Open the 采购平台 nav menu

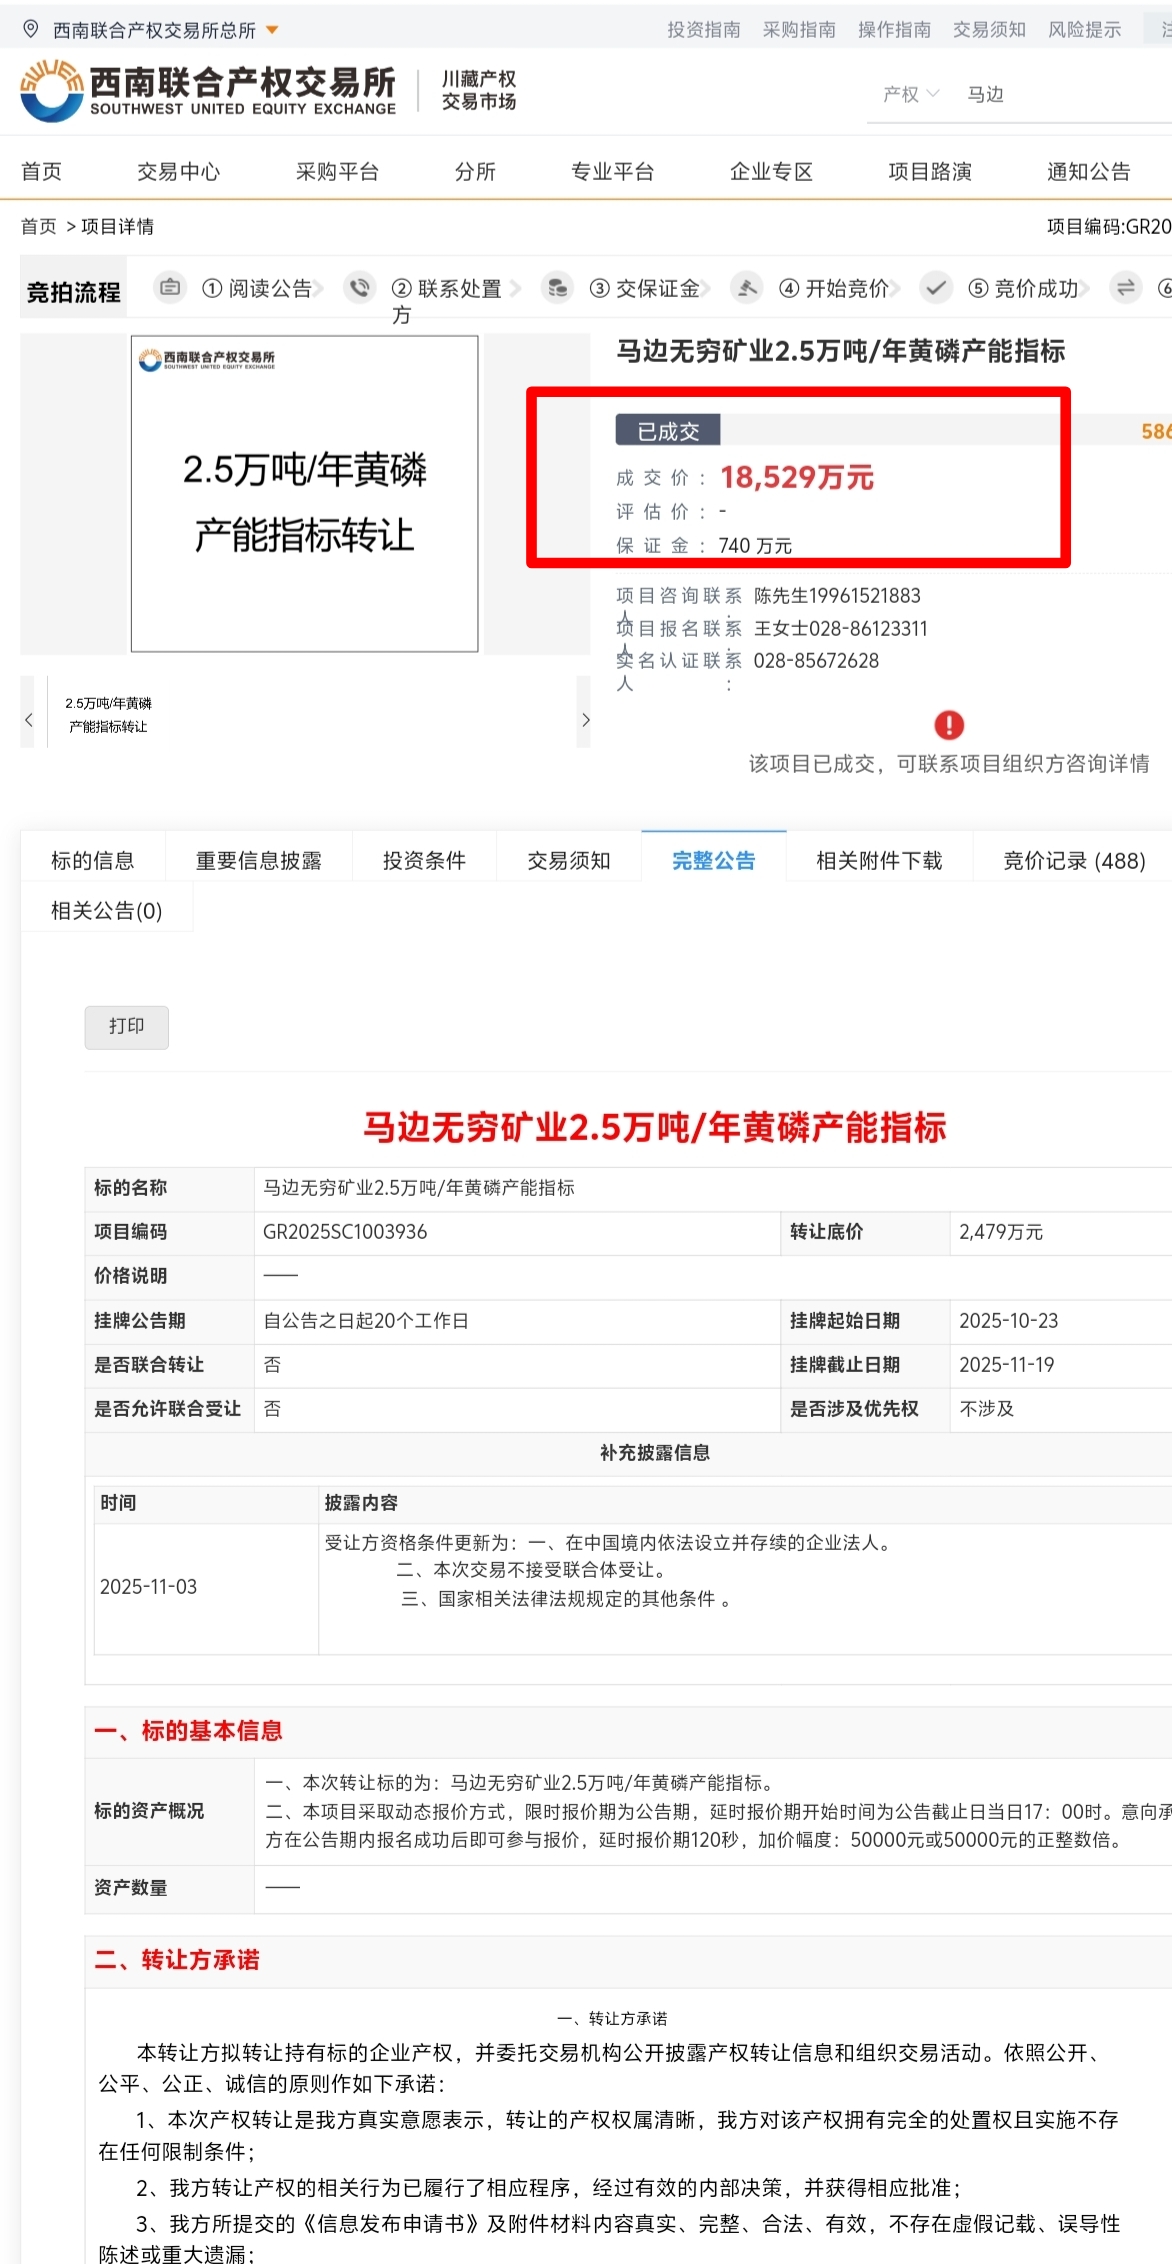[x=337, y=171]
